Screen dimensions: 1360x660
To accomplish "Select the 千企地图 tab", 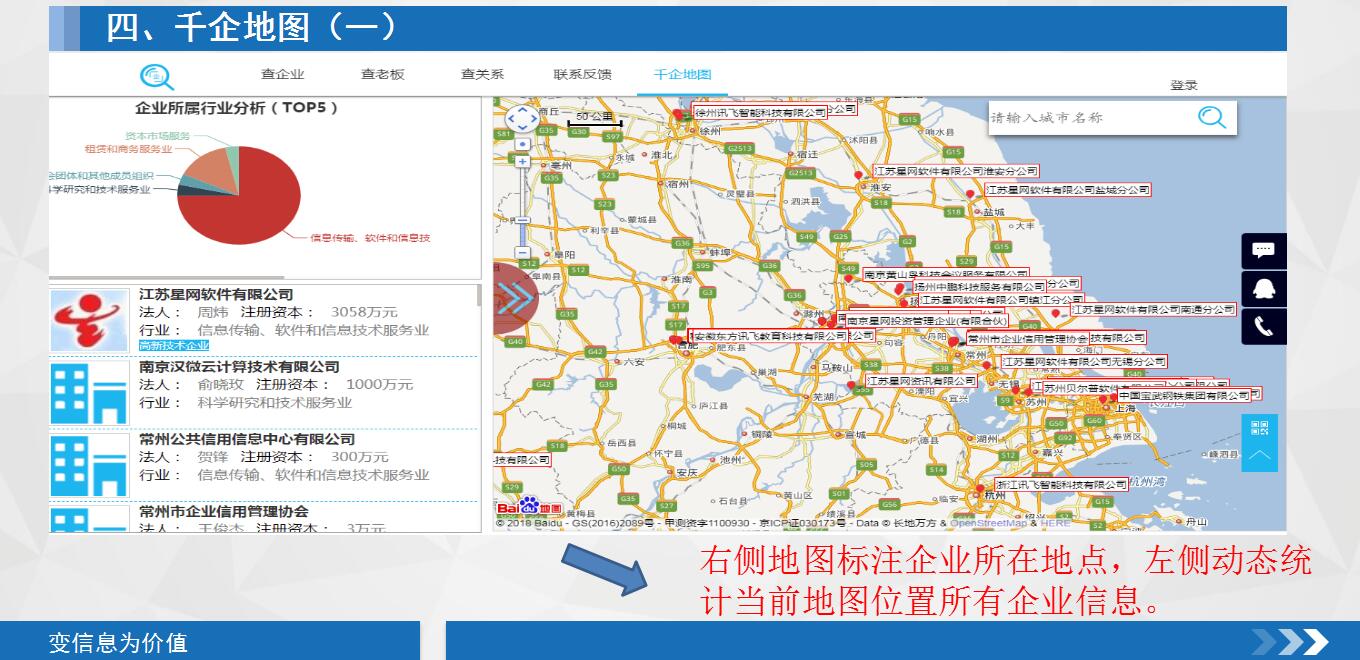I will [x=682, y=75].
